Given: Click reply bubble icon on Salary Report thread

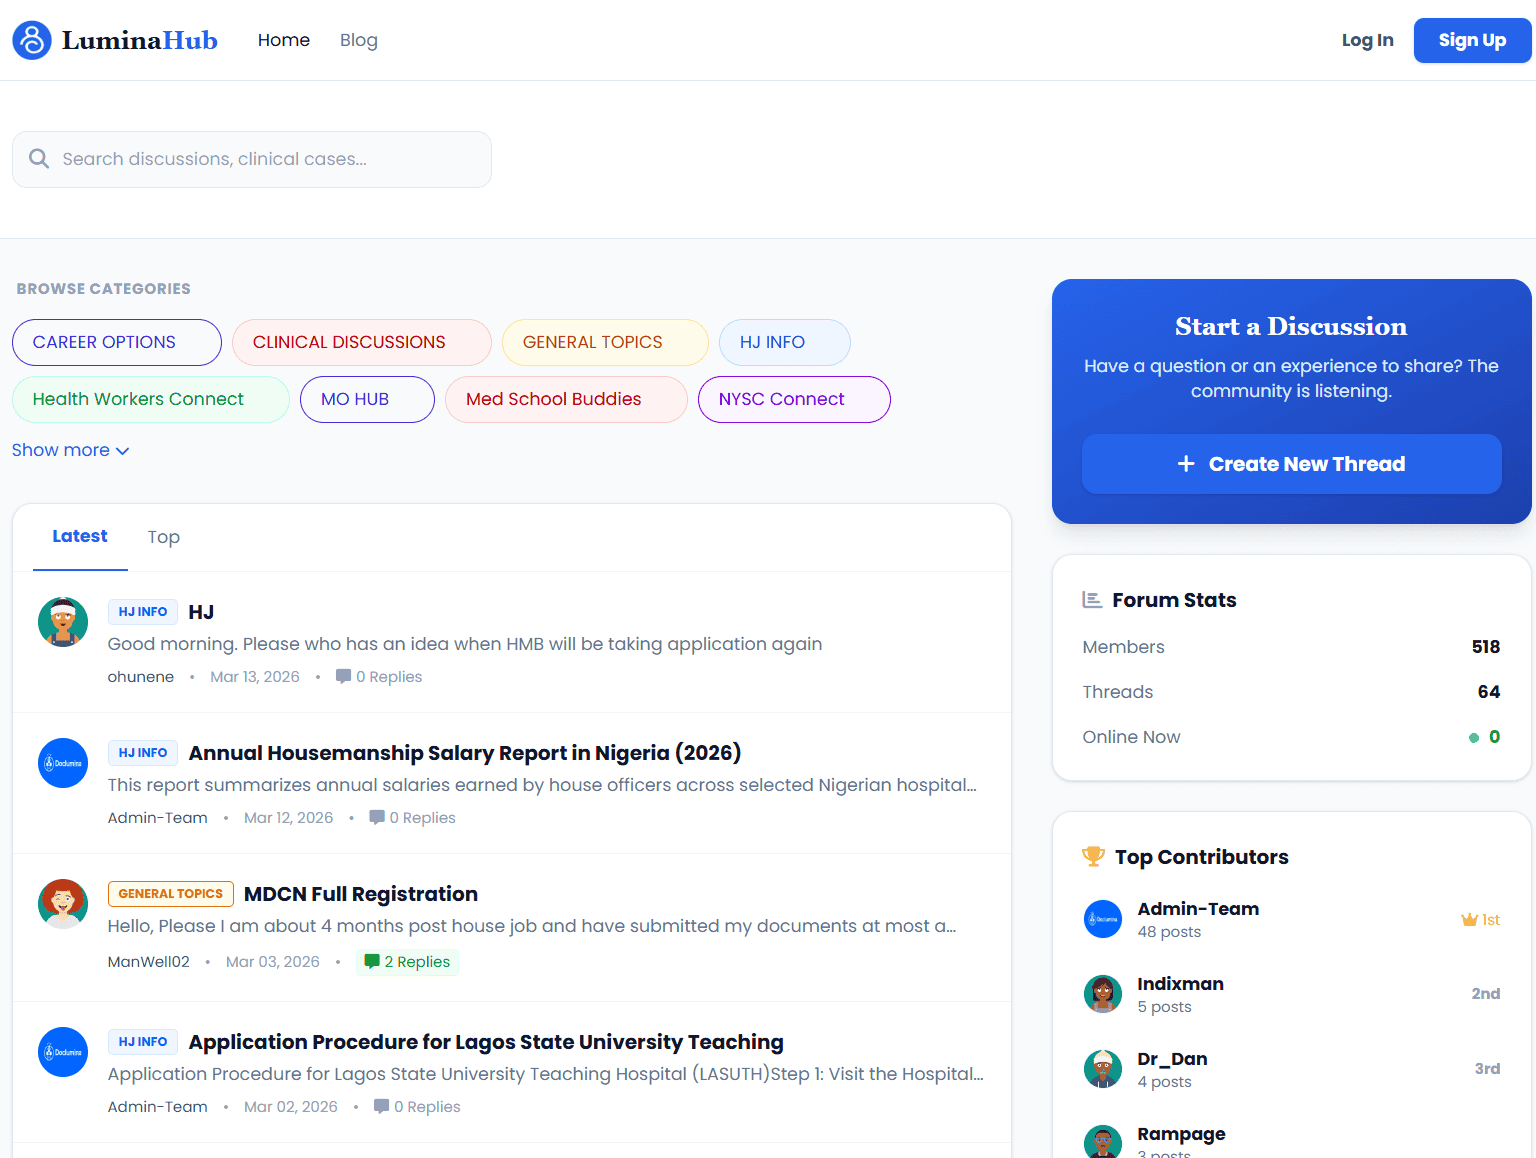Looking at the screenshot, I should (x=377, y=818).
